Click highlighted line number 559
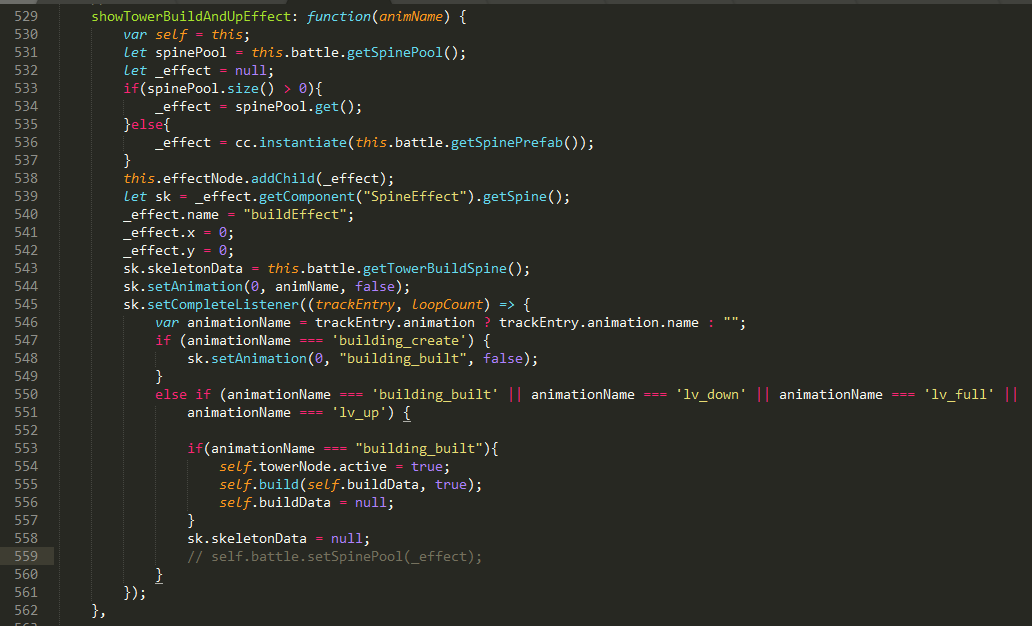 (26, 556)
